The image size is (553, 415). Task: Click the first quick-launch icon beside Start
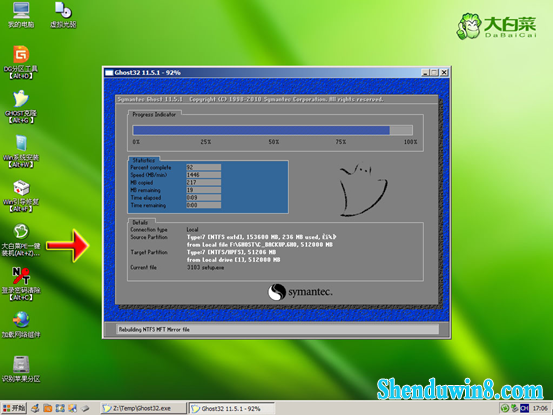pyautogui.click(x=35, y=408)
